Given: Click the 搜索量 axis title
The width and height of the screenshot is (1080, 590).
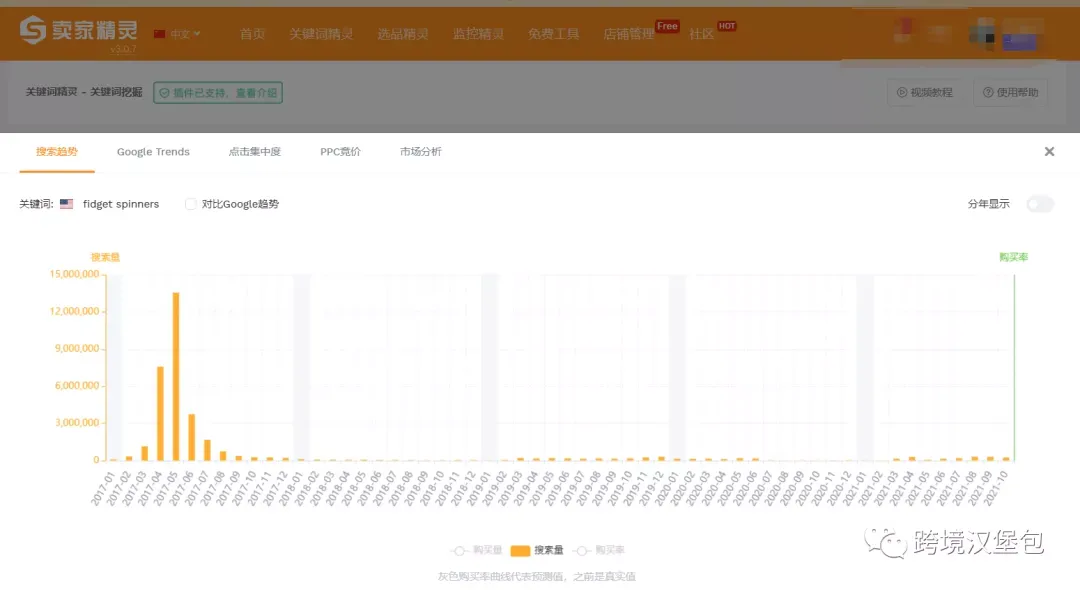Looking at the screenshot, I should tap(105, 257).
